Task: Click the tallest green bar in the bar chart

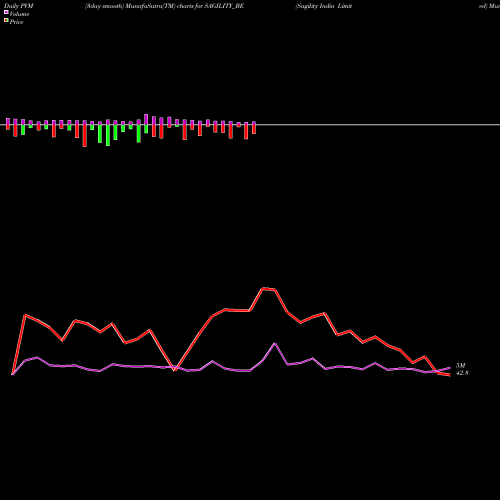Action: point(108,135)
